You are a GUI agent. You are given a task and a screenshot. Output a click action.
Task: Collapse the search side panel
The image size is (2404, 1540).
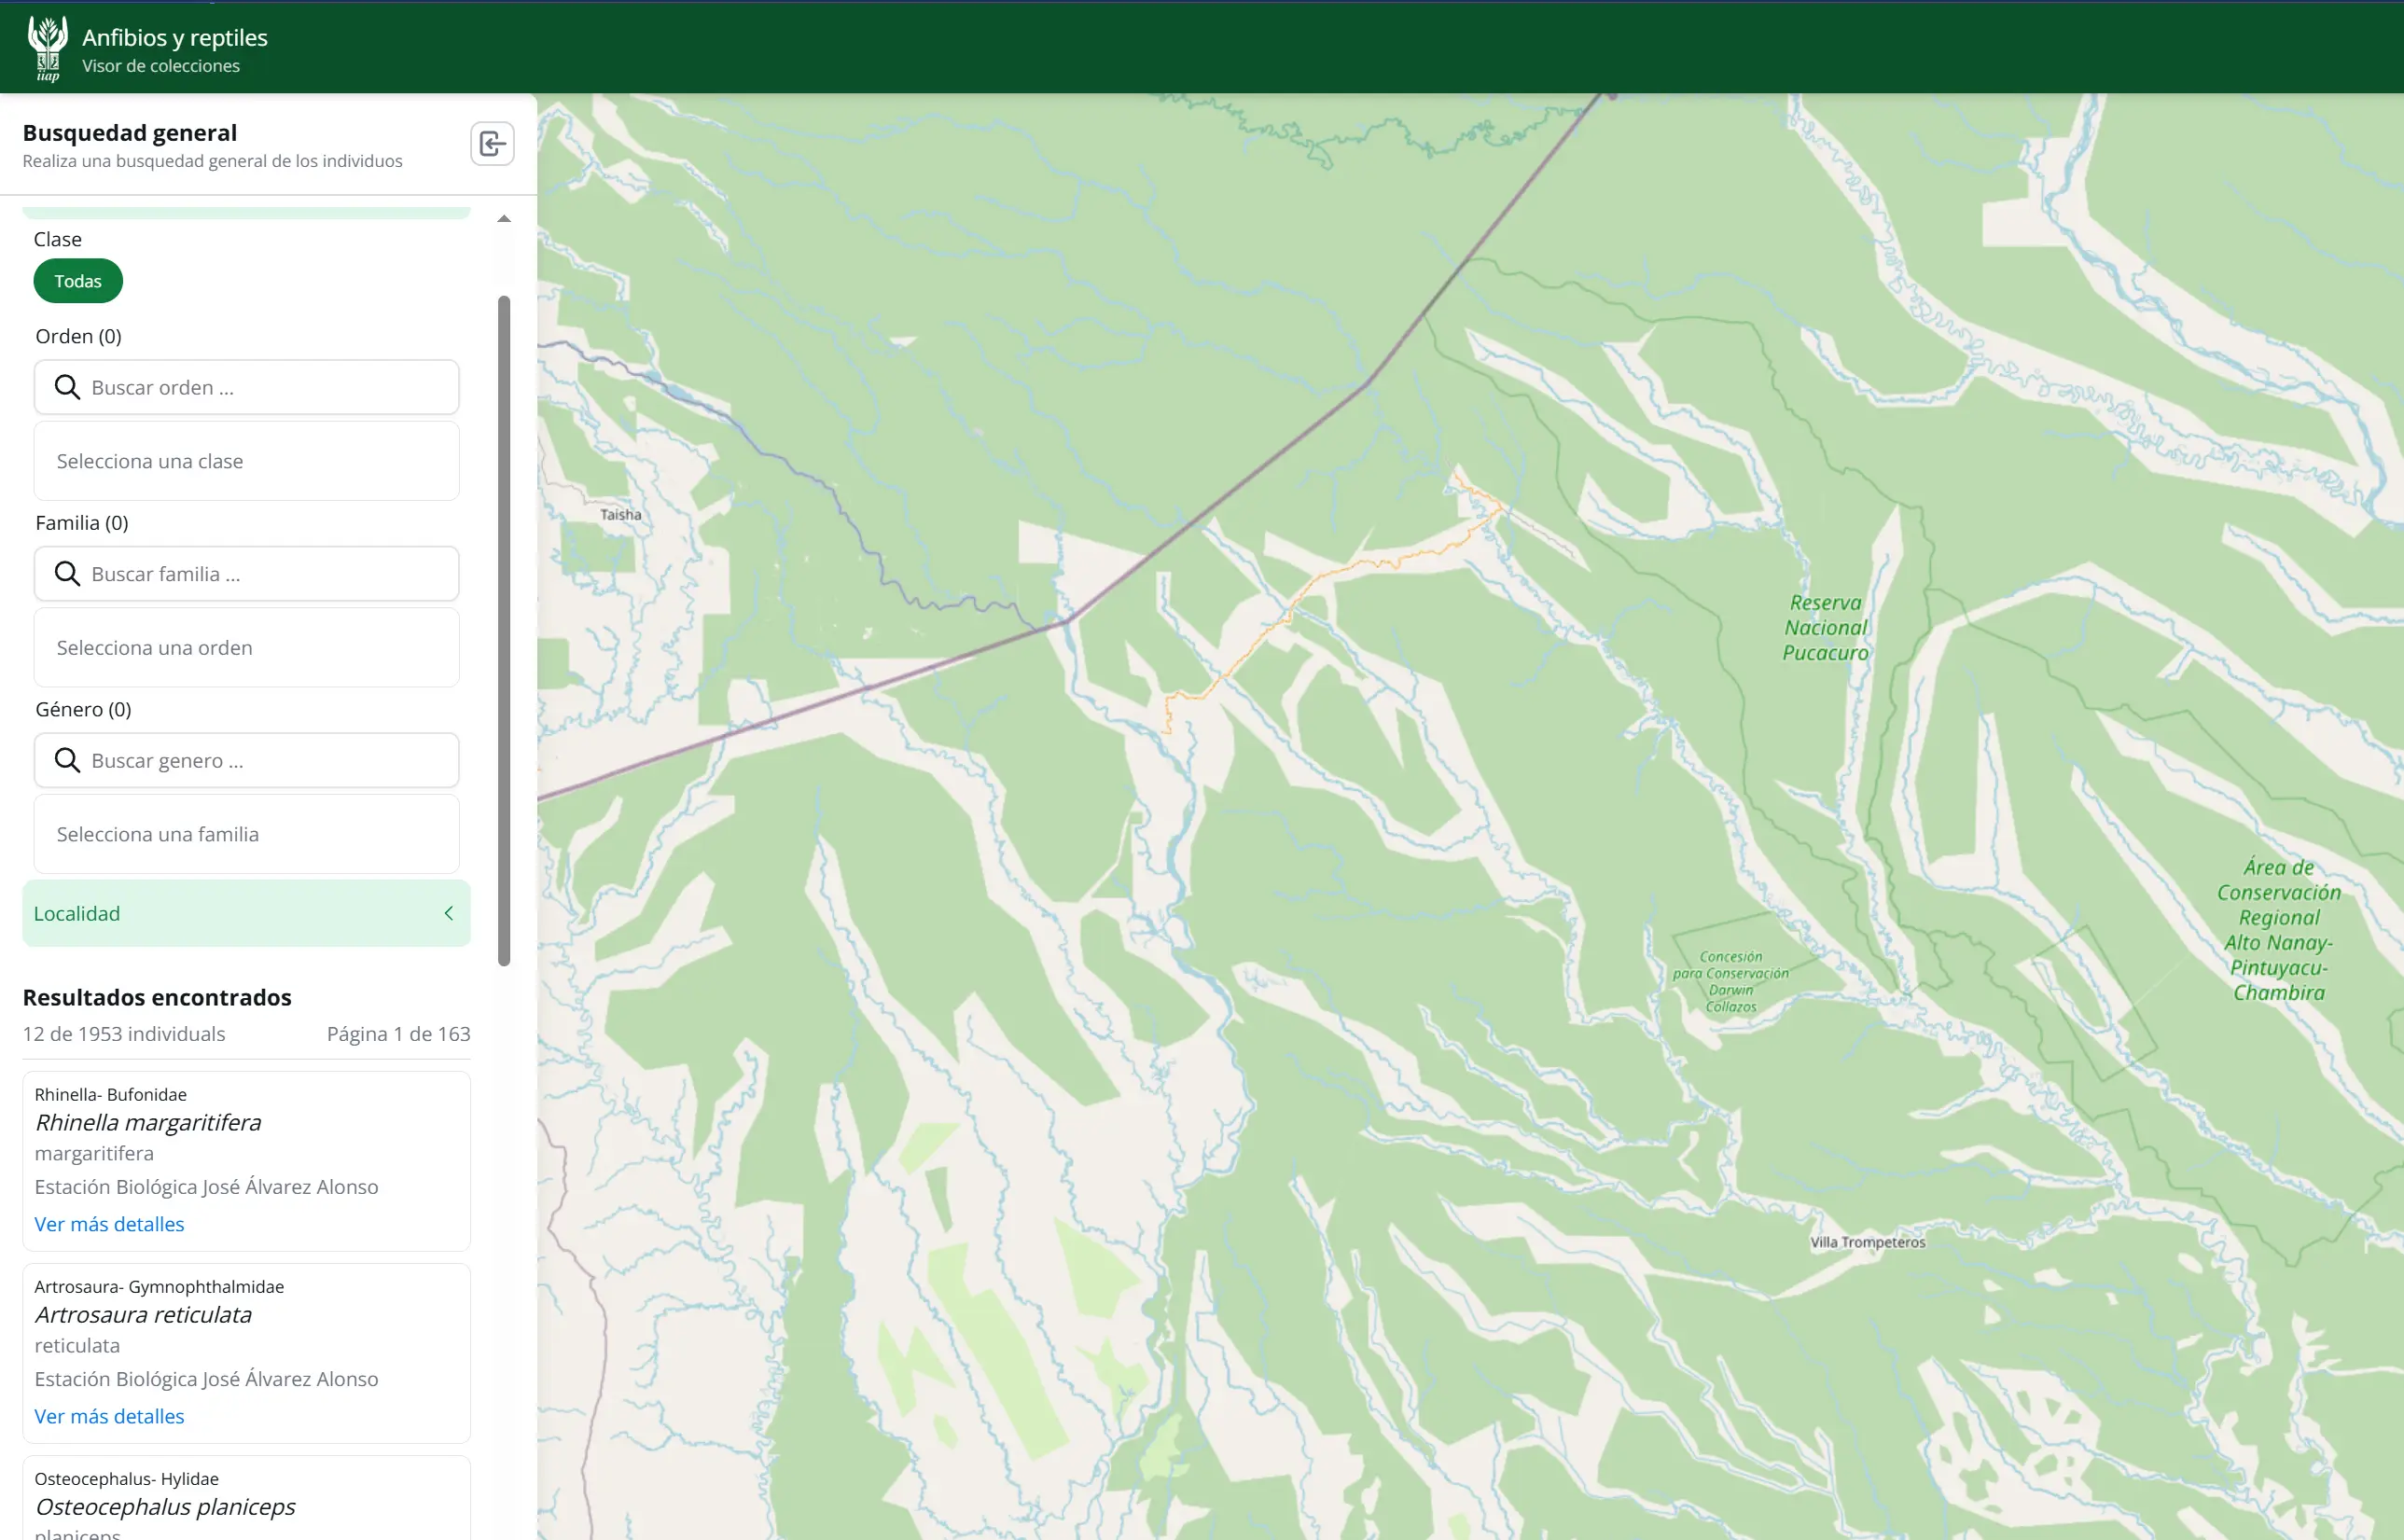(492, 144)
